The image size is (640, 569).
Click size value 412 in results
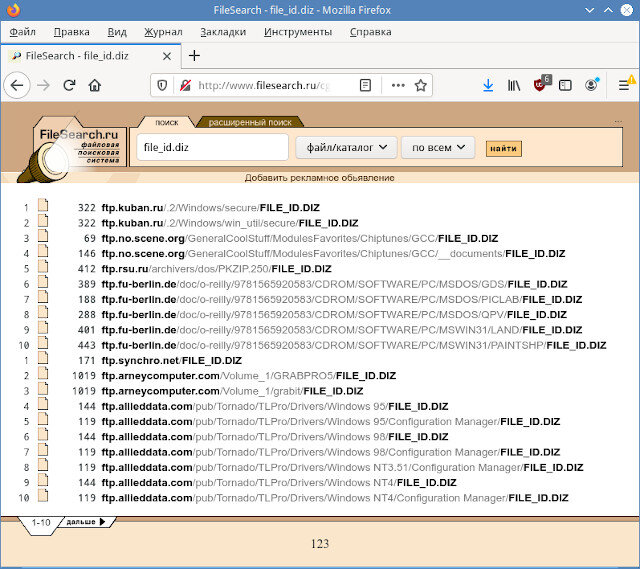[x=87, y=269]
